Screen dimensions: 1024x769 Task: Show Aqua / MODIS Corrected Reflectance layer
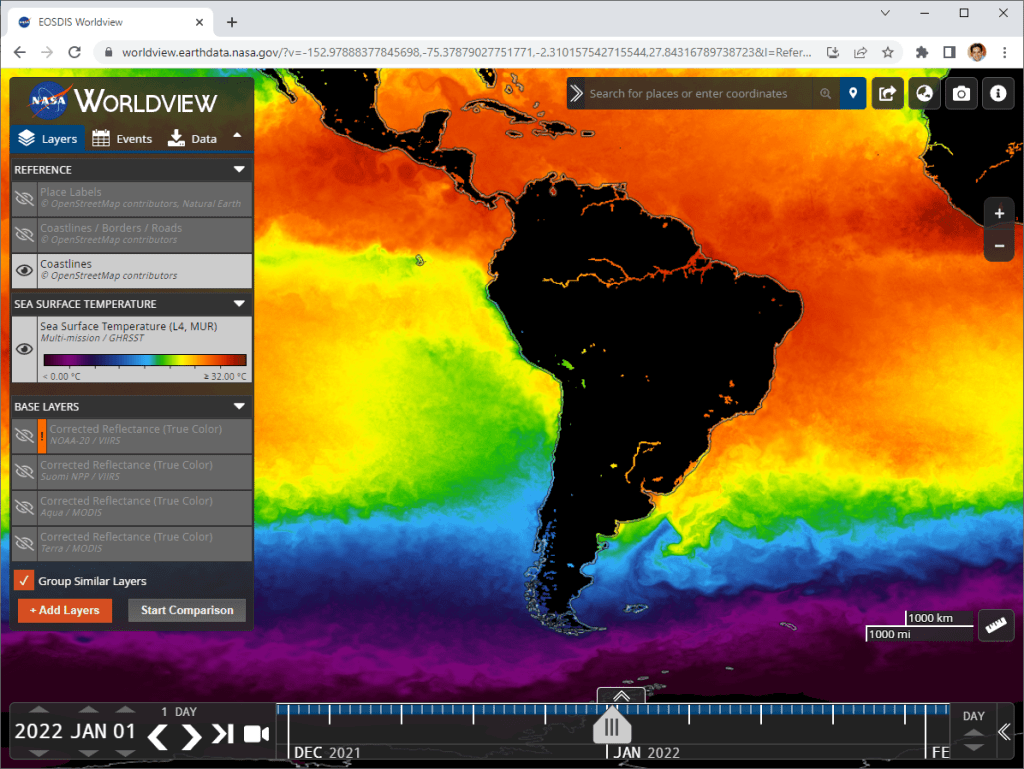click(x=25, y=507)
